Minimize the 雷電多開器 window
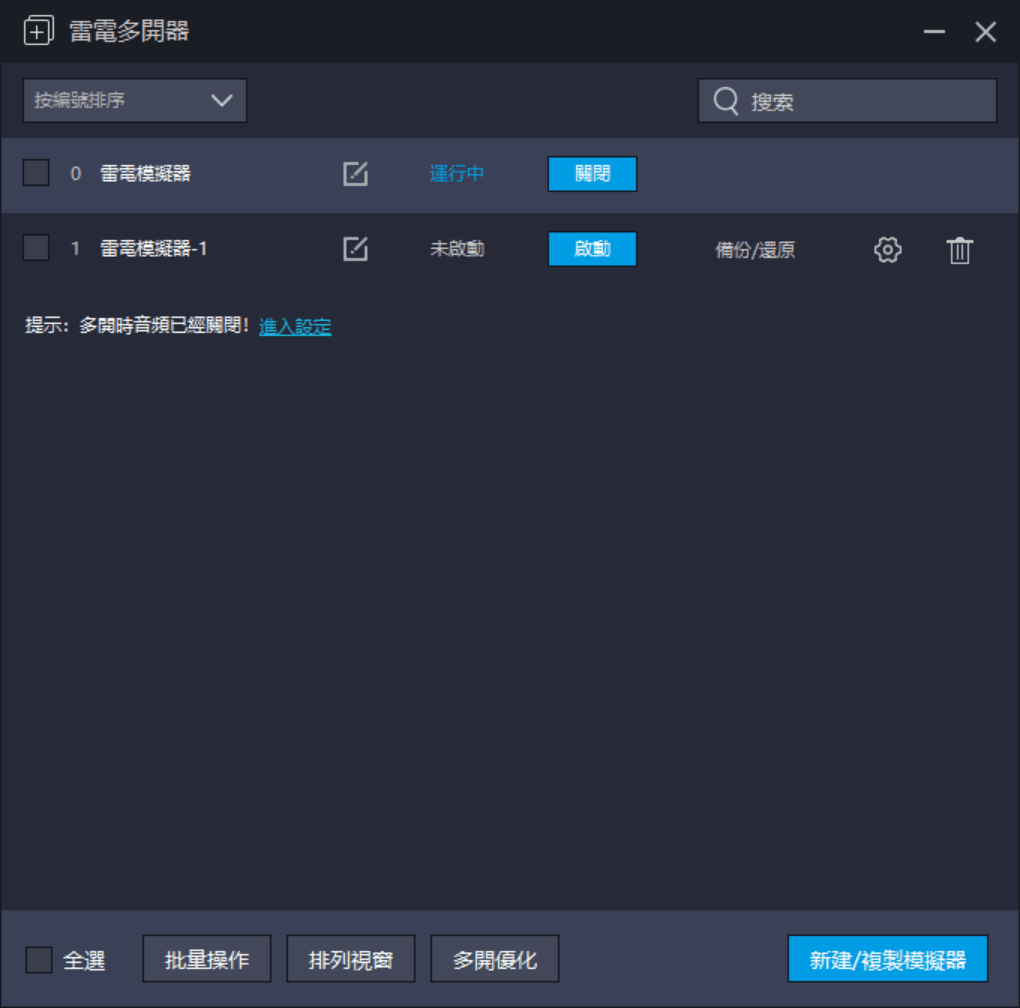The width and height of the screenshot is (1020, 1008). coord(934,31)
